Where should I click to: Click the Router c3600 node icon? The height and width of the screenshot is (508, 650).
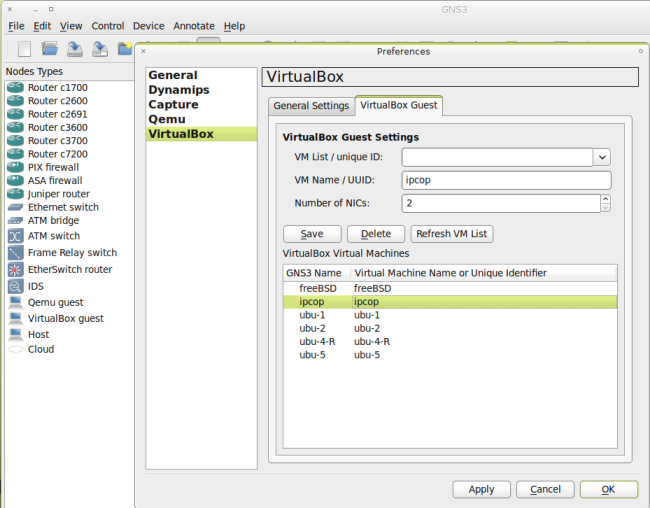point(15,127)
